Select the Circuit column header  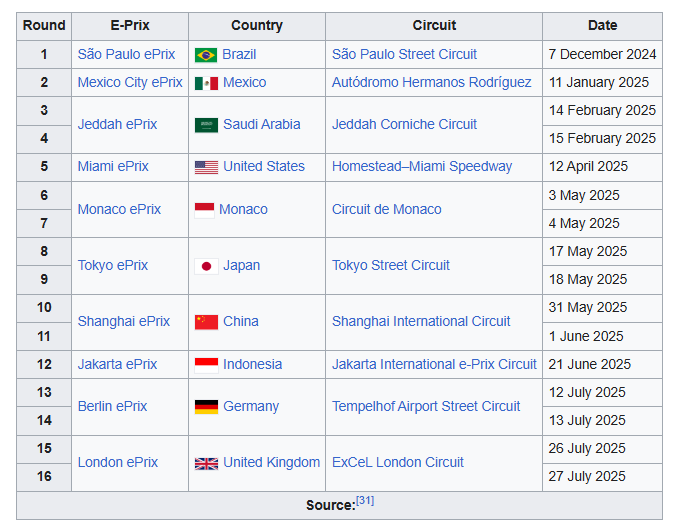tap(434, 26)
